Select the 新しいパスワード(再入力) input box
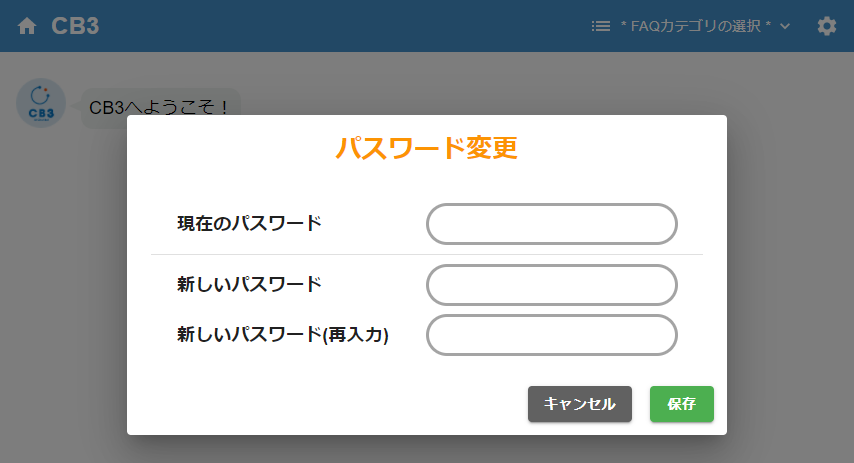 tap(552, 335)
